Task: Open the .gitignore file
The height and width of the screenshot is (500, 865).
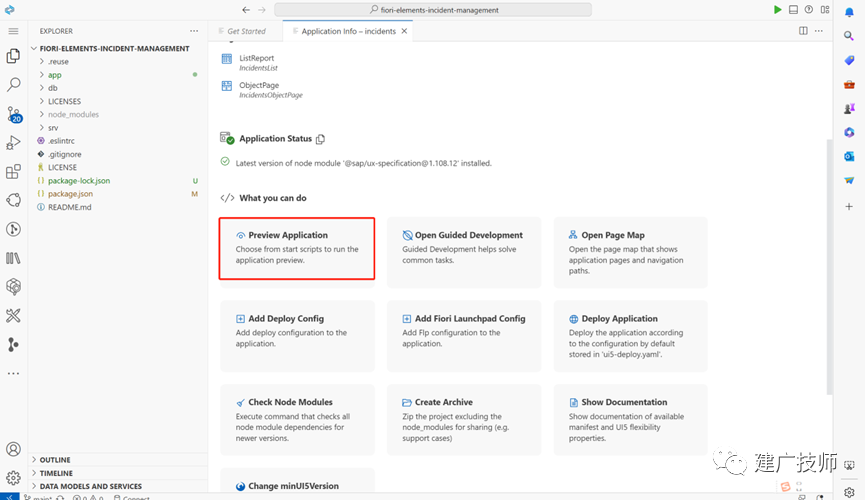Action: point(65,154)
